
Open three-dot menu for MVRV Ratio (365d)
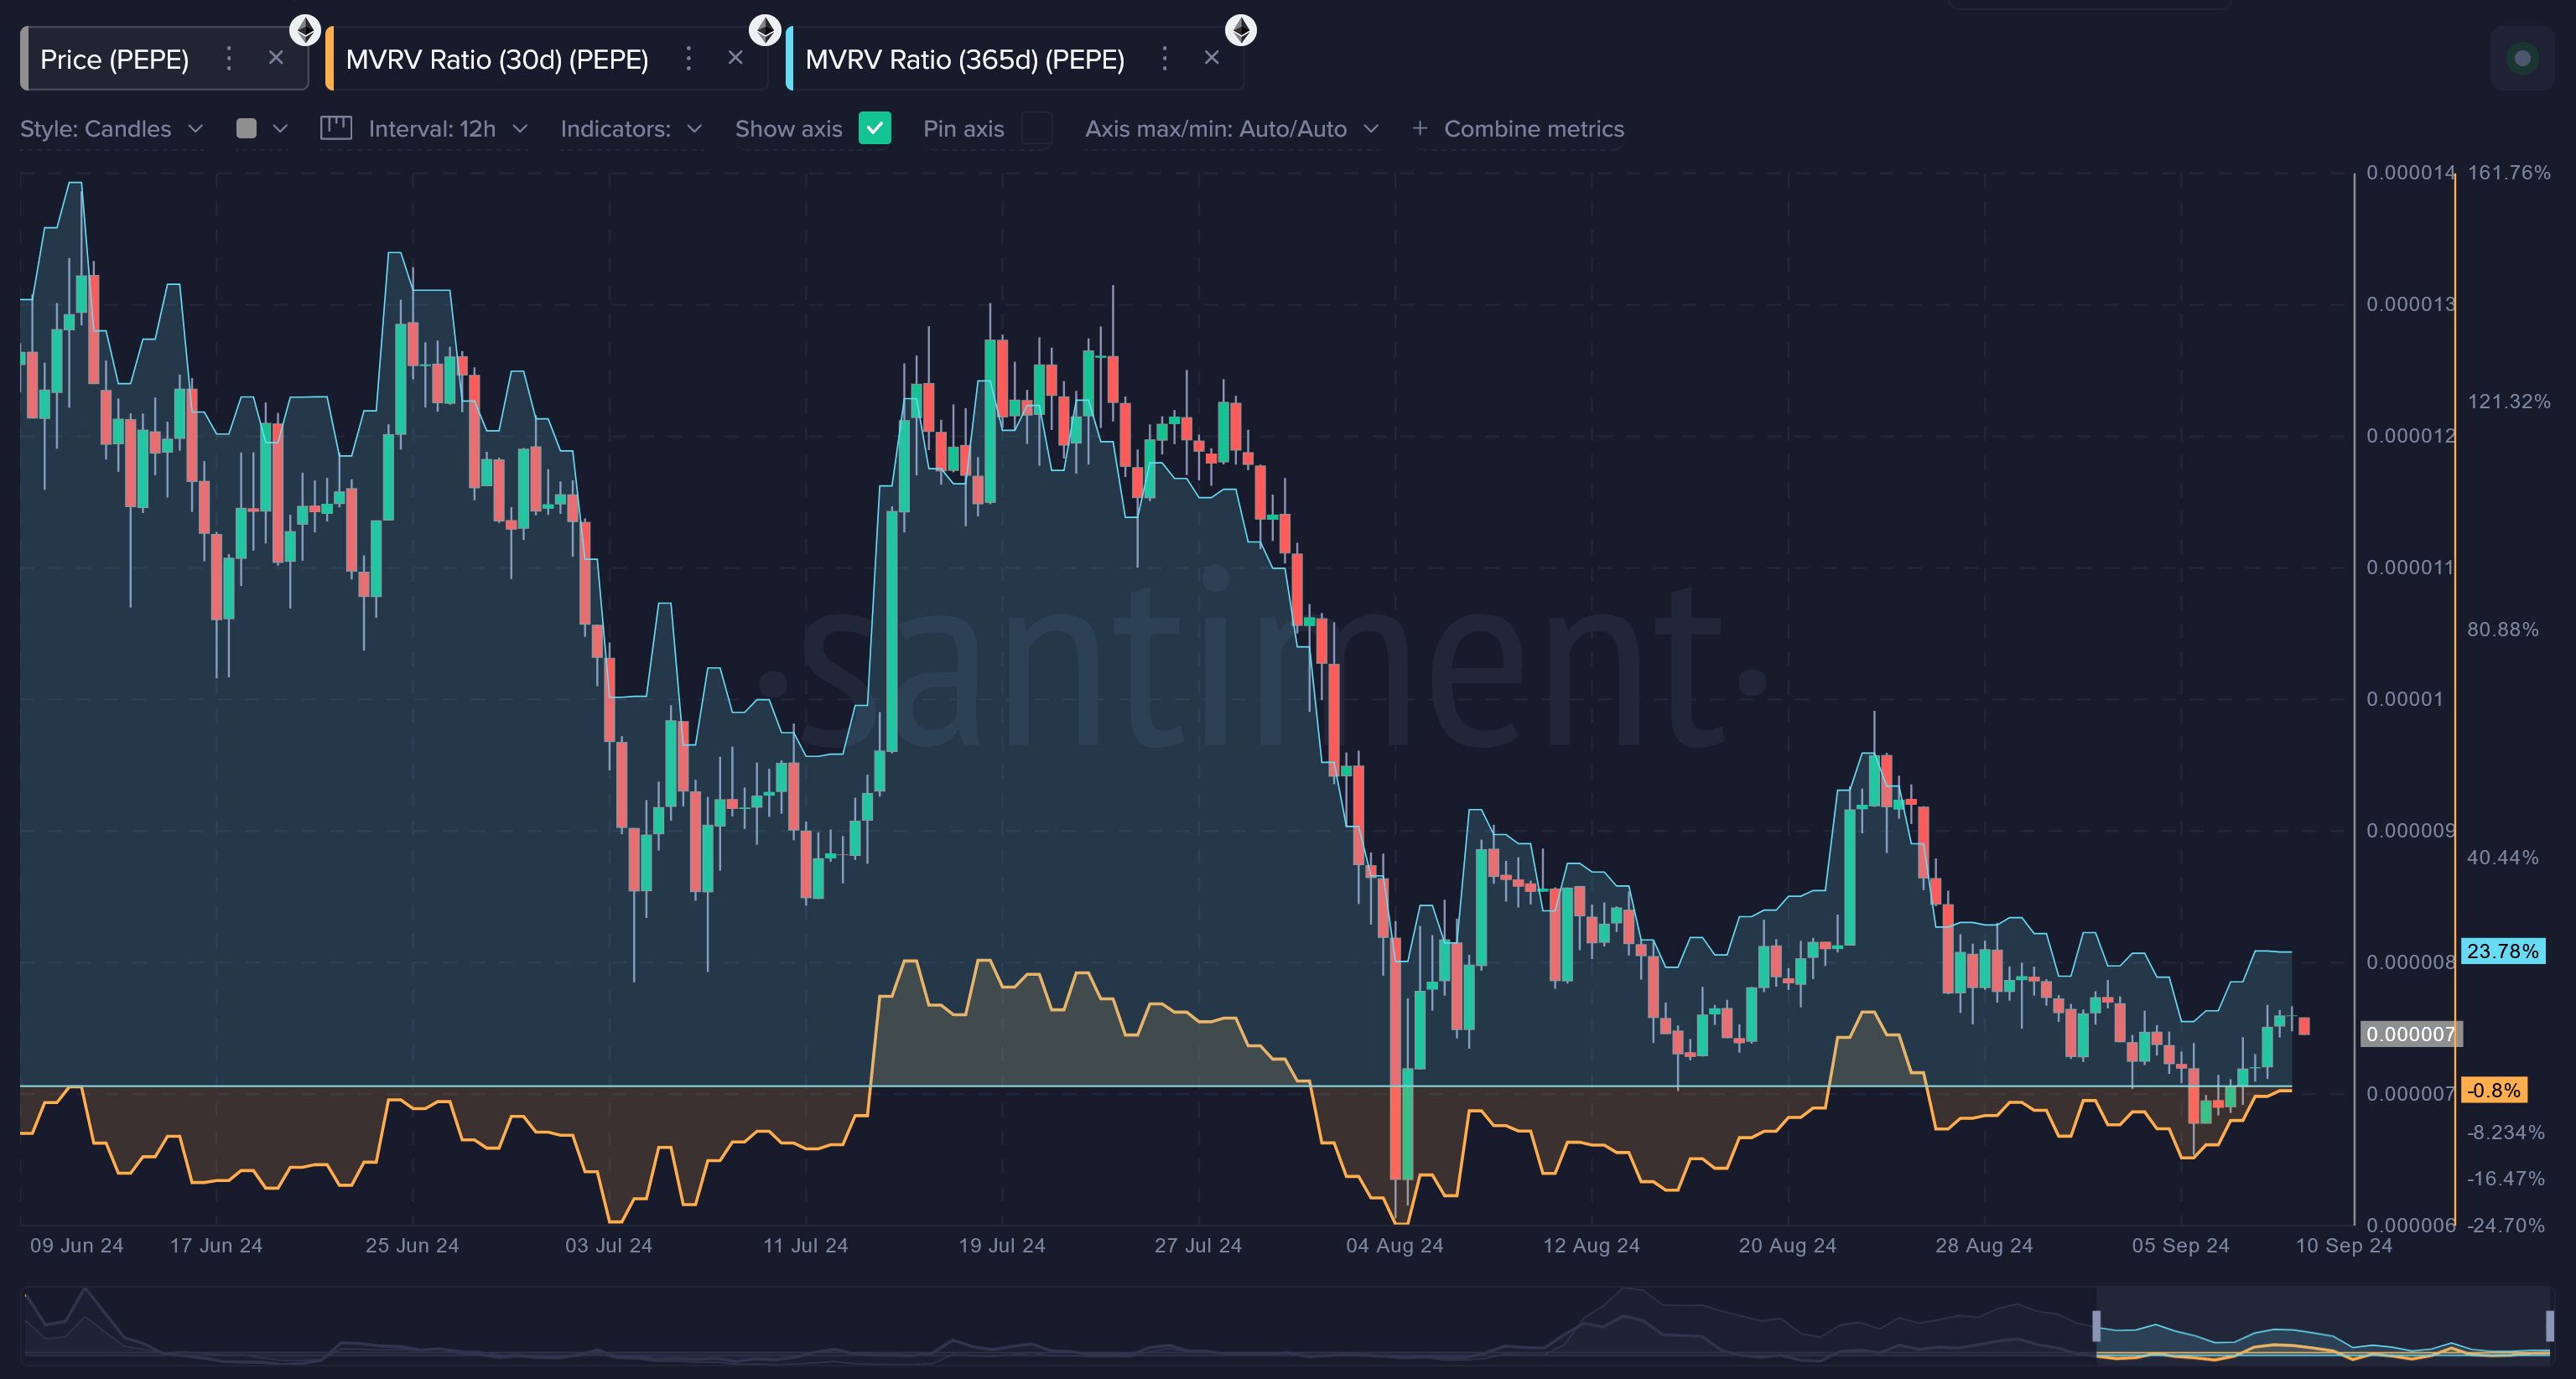[1164, 59]
